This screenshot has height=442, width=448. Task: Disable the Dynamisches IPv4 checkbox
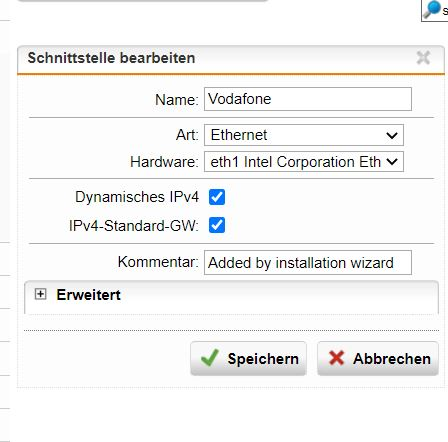[217, 197]
